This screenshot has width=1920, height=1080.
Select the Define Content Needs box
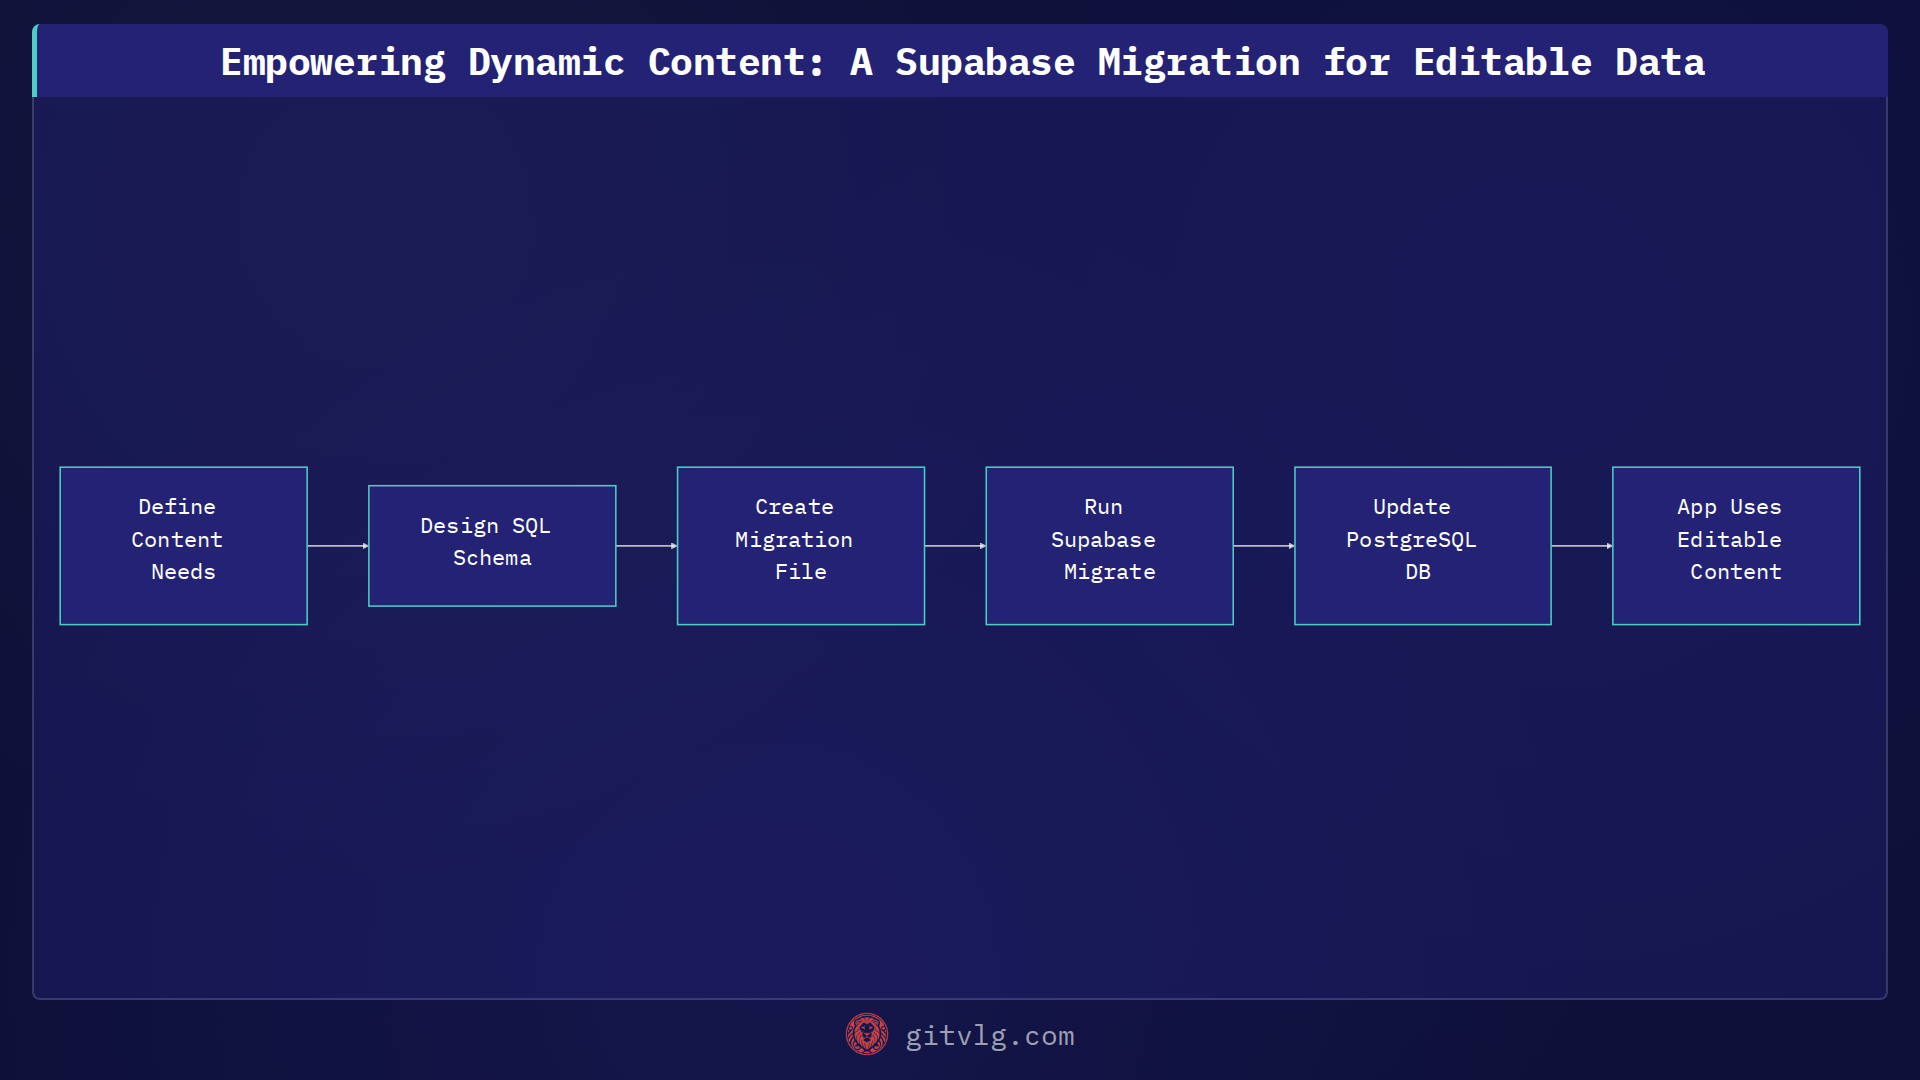[183, 546]
